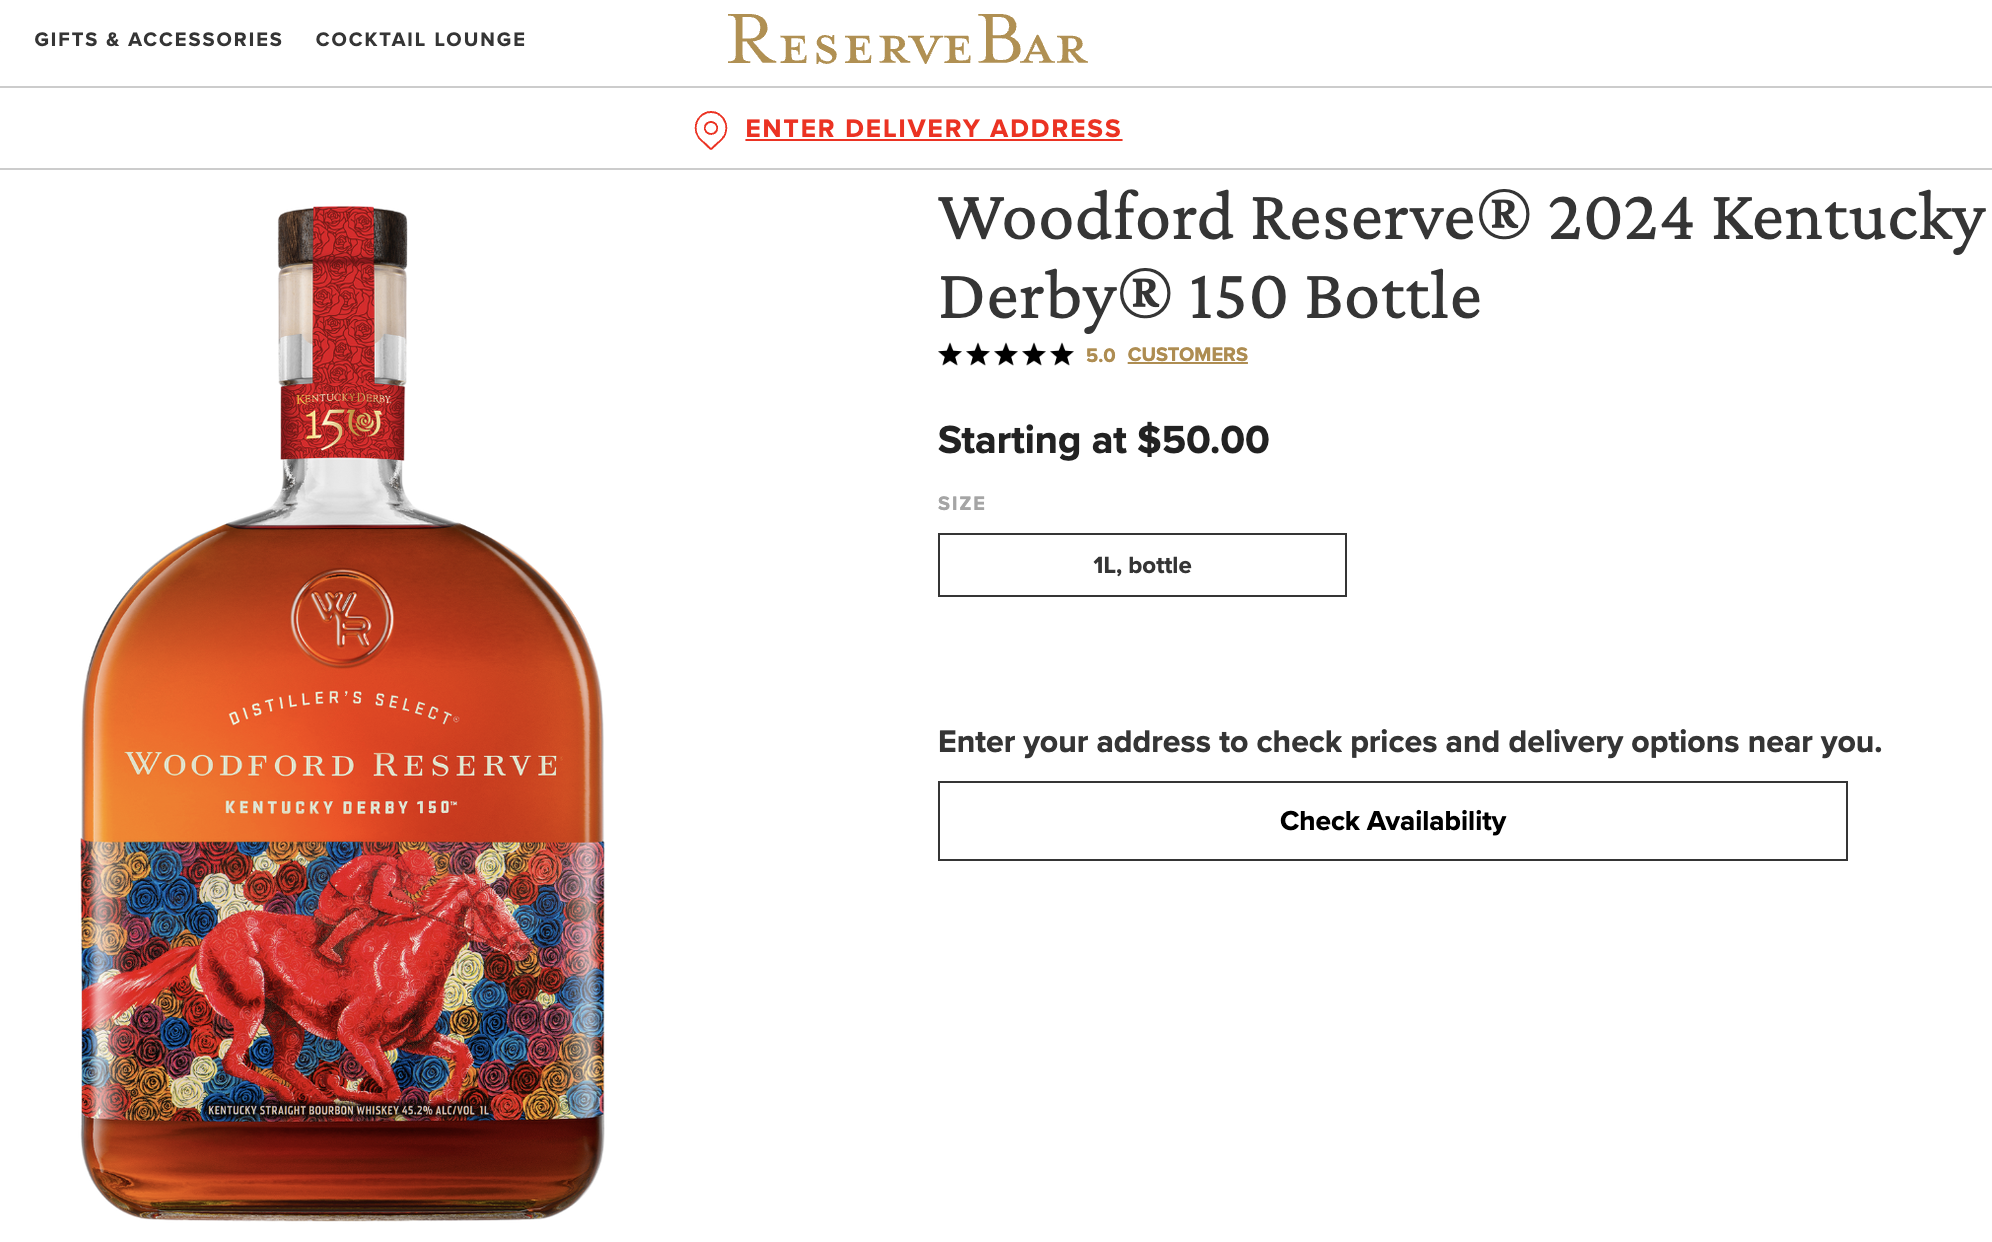Click the Woodford Reserve text on the bottle
The height and width of the screenshot is (1242, 1992).
point(342,765)
